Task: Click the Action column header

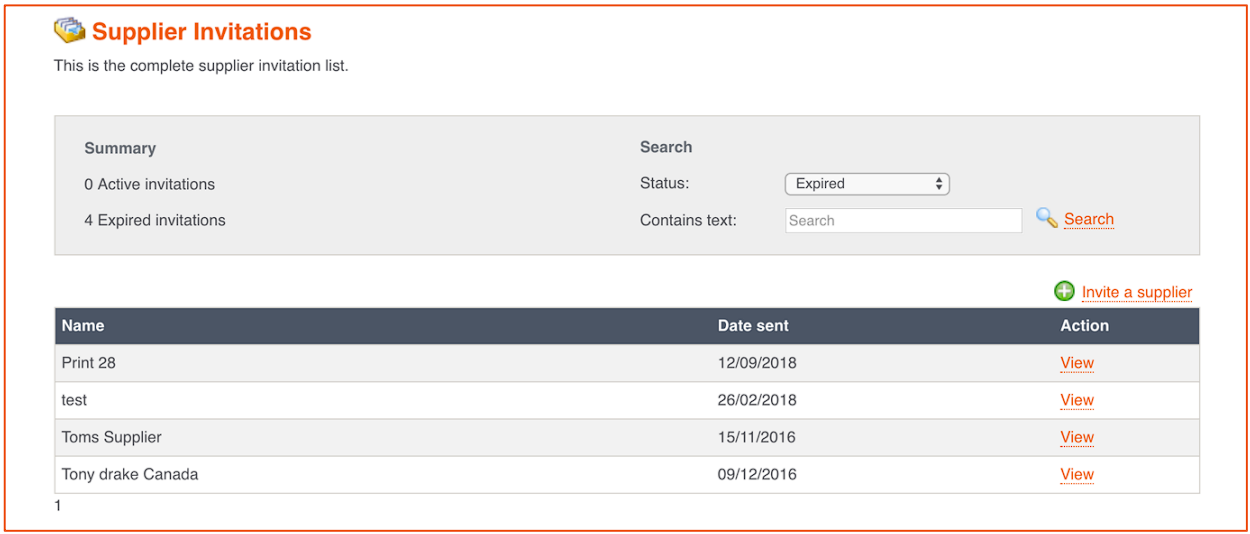Action: tap(1085, 325)
